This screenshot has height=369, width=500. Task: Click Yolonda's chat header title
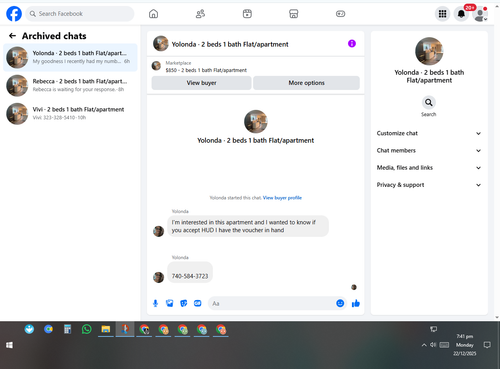(x=230, y=44)
